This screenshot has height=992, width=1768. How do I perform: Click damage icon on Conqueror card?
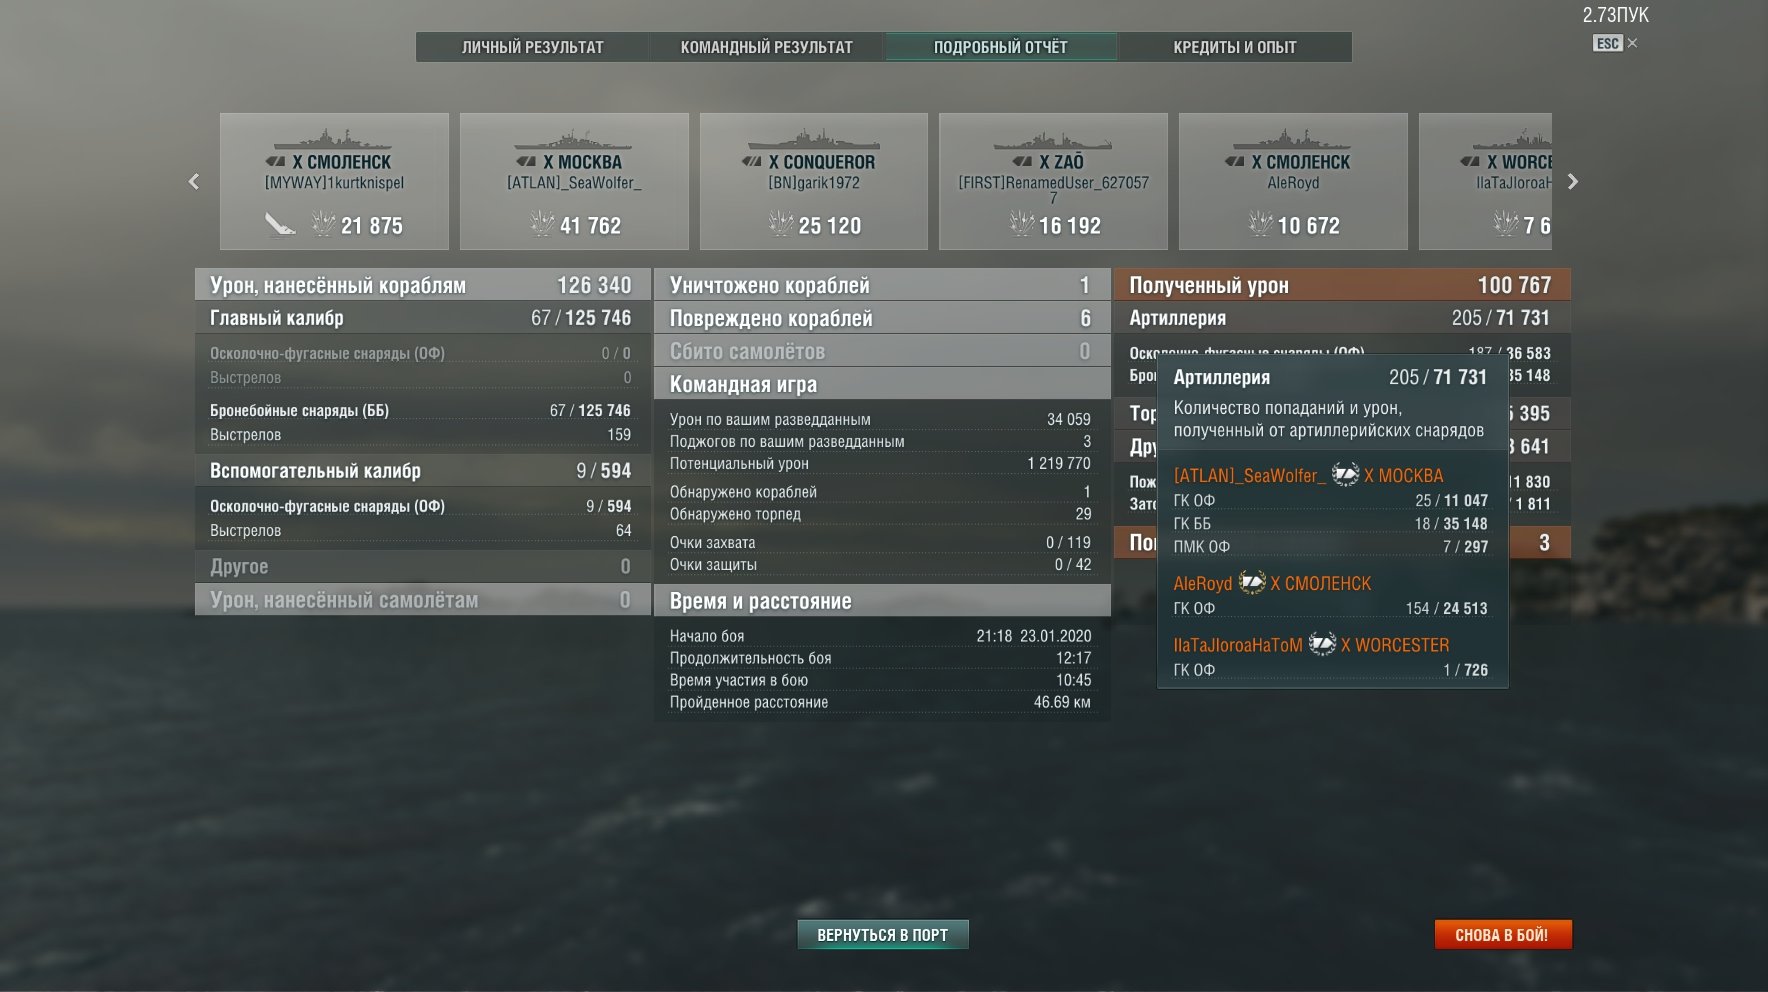point(781,224)
